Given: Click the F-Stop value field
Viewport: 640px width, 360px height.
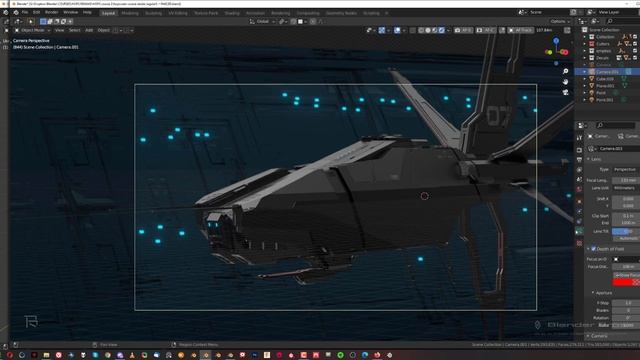Looking at the screenshot, I should [x=626, y=303].
